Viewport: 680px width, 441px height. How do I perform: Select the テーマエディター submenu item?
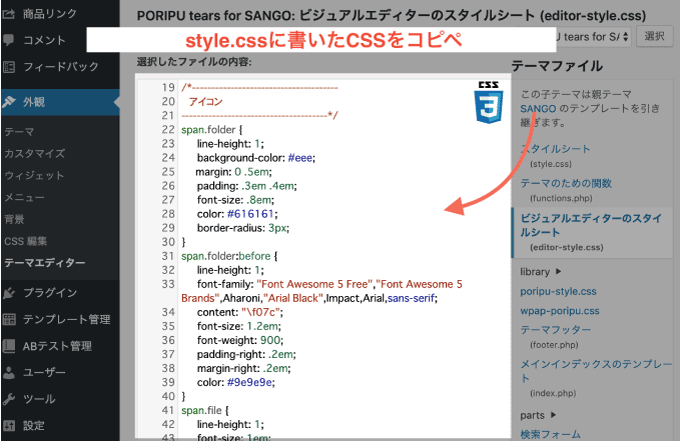click(x=45, y=263)
